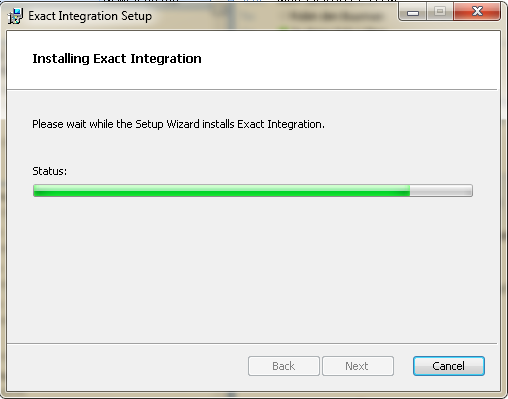Click the unfilled gray end of progress bar

[441, 191]
